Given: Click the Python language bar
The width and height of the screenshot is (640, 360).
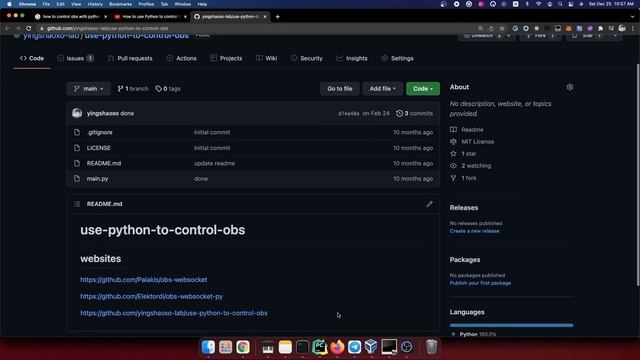Looking at the screenshot, I should (x=511, y=325).
